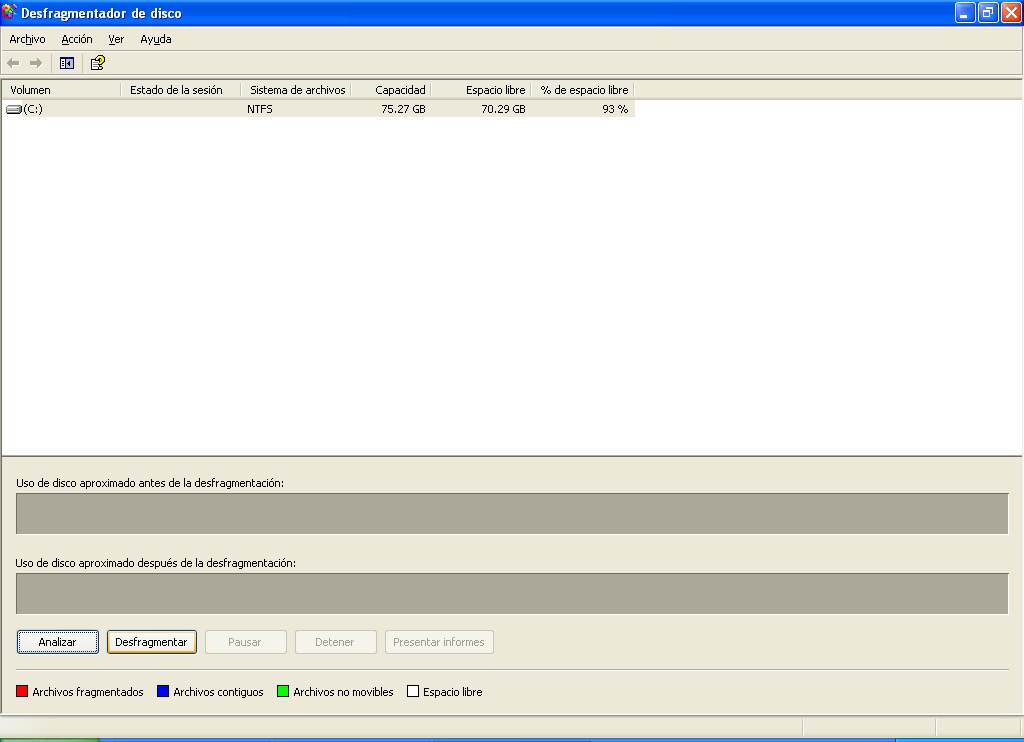Image resolution: width=1024 pixels, height=742 pixels.
Task: Click the blue Archivos contiguos swatch
Action: point(163,691)
